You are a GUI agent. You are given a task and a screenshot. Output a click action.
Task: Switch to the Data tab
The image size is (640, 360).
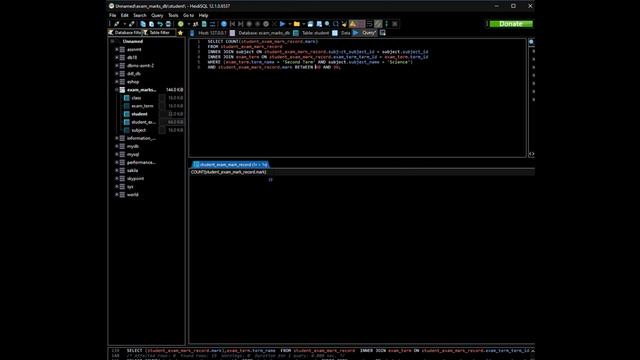pos(341,33)
